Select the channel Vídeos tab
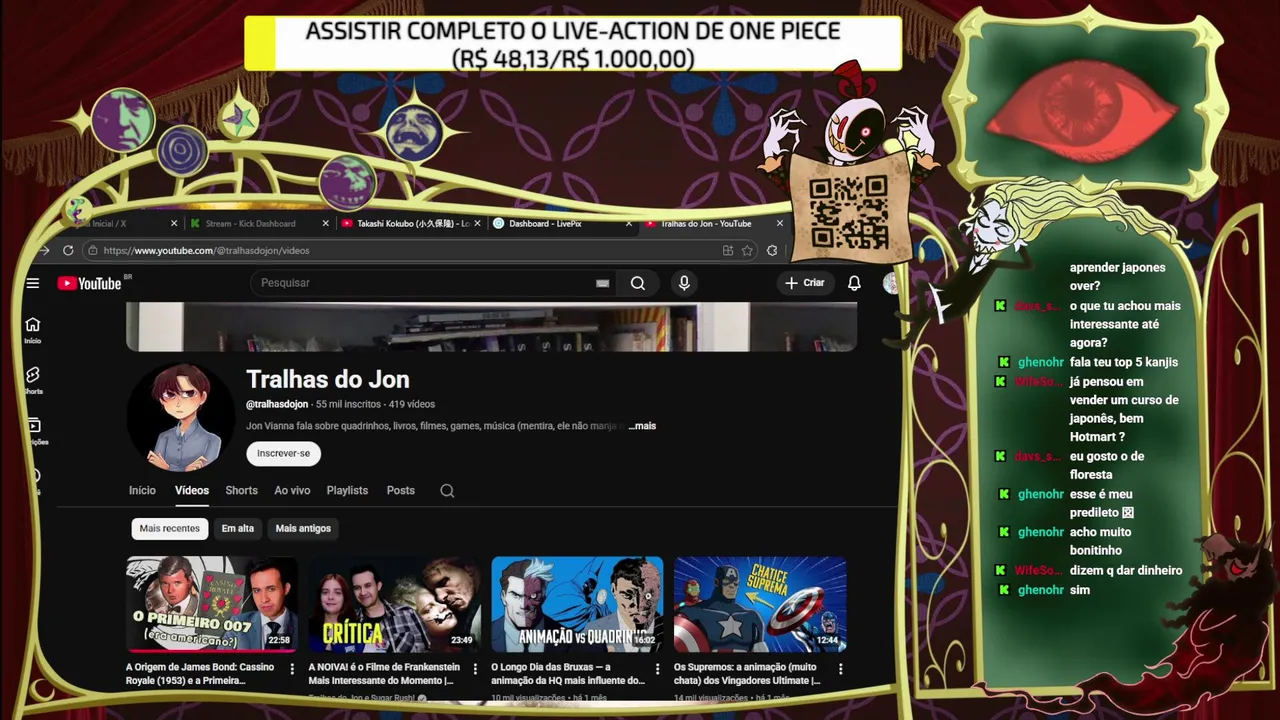Image resolution: width=1280 pixels, height=720 pixels. [192, 491]
